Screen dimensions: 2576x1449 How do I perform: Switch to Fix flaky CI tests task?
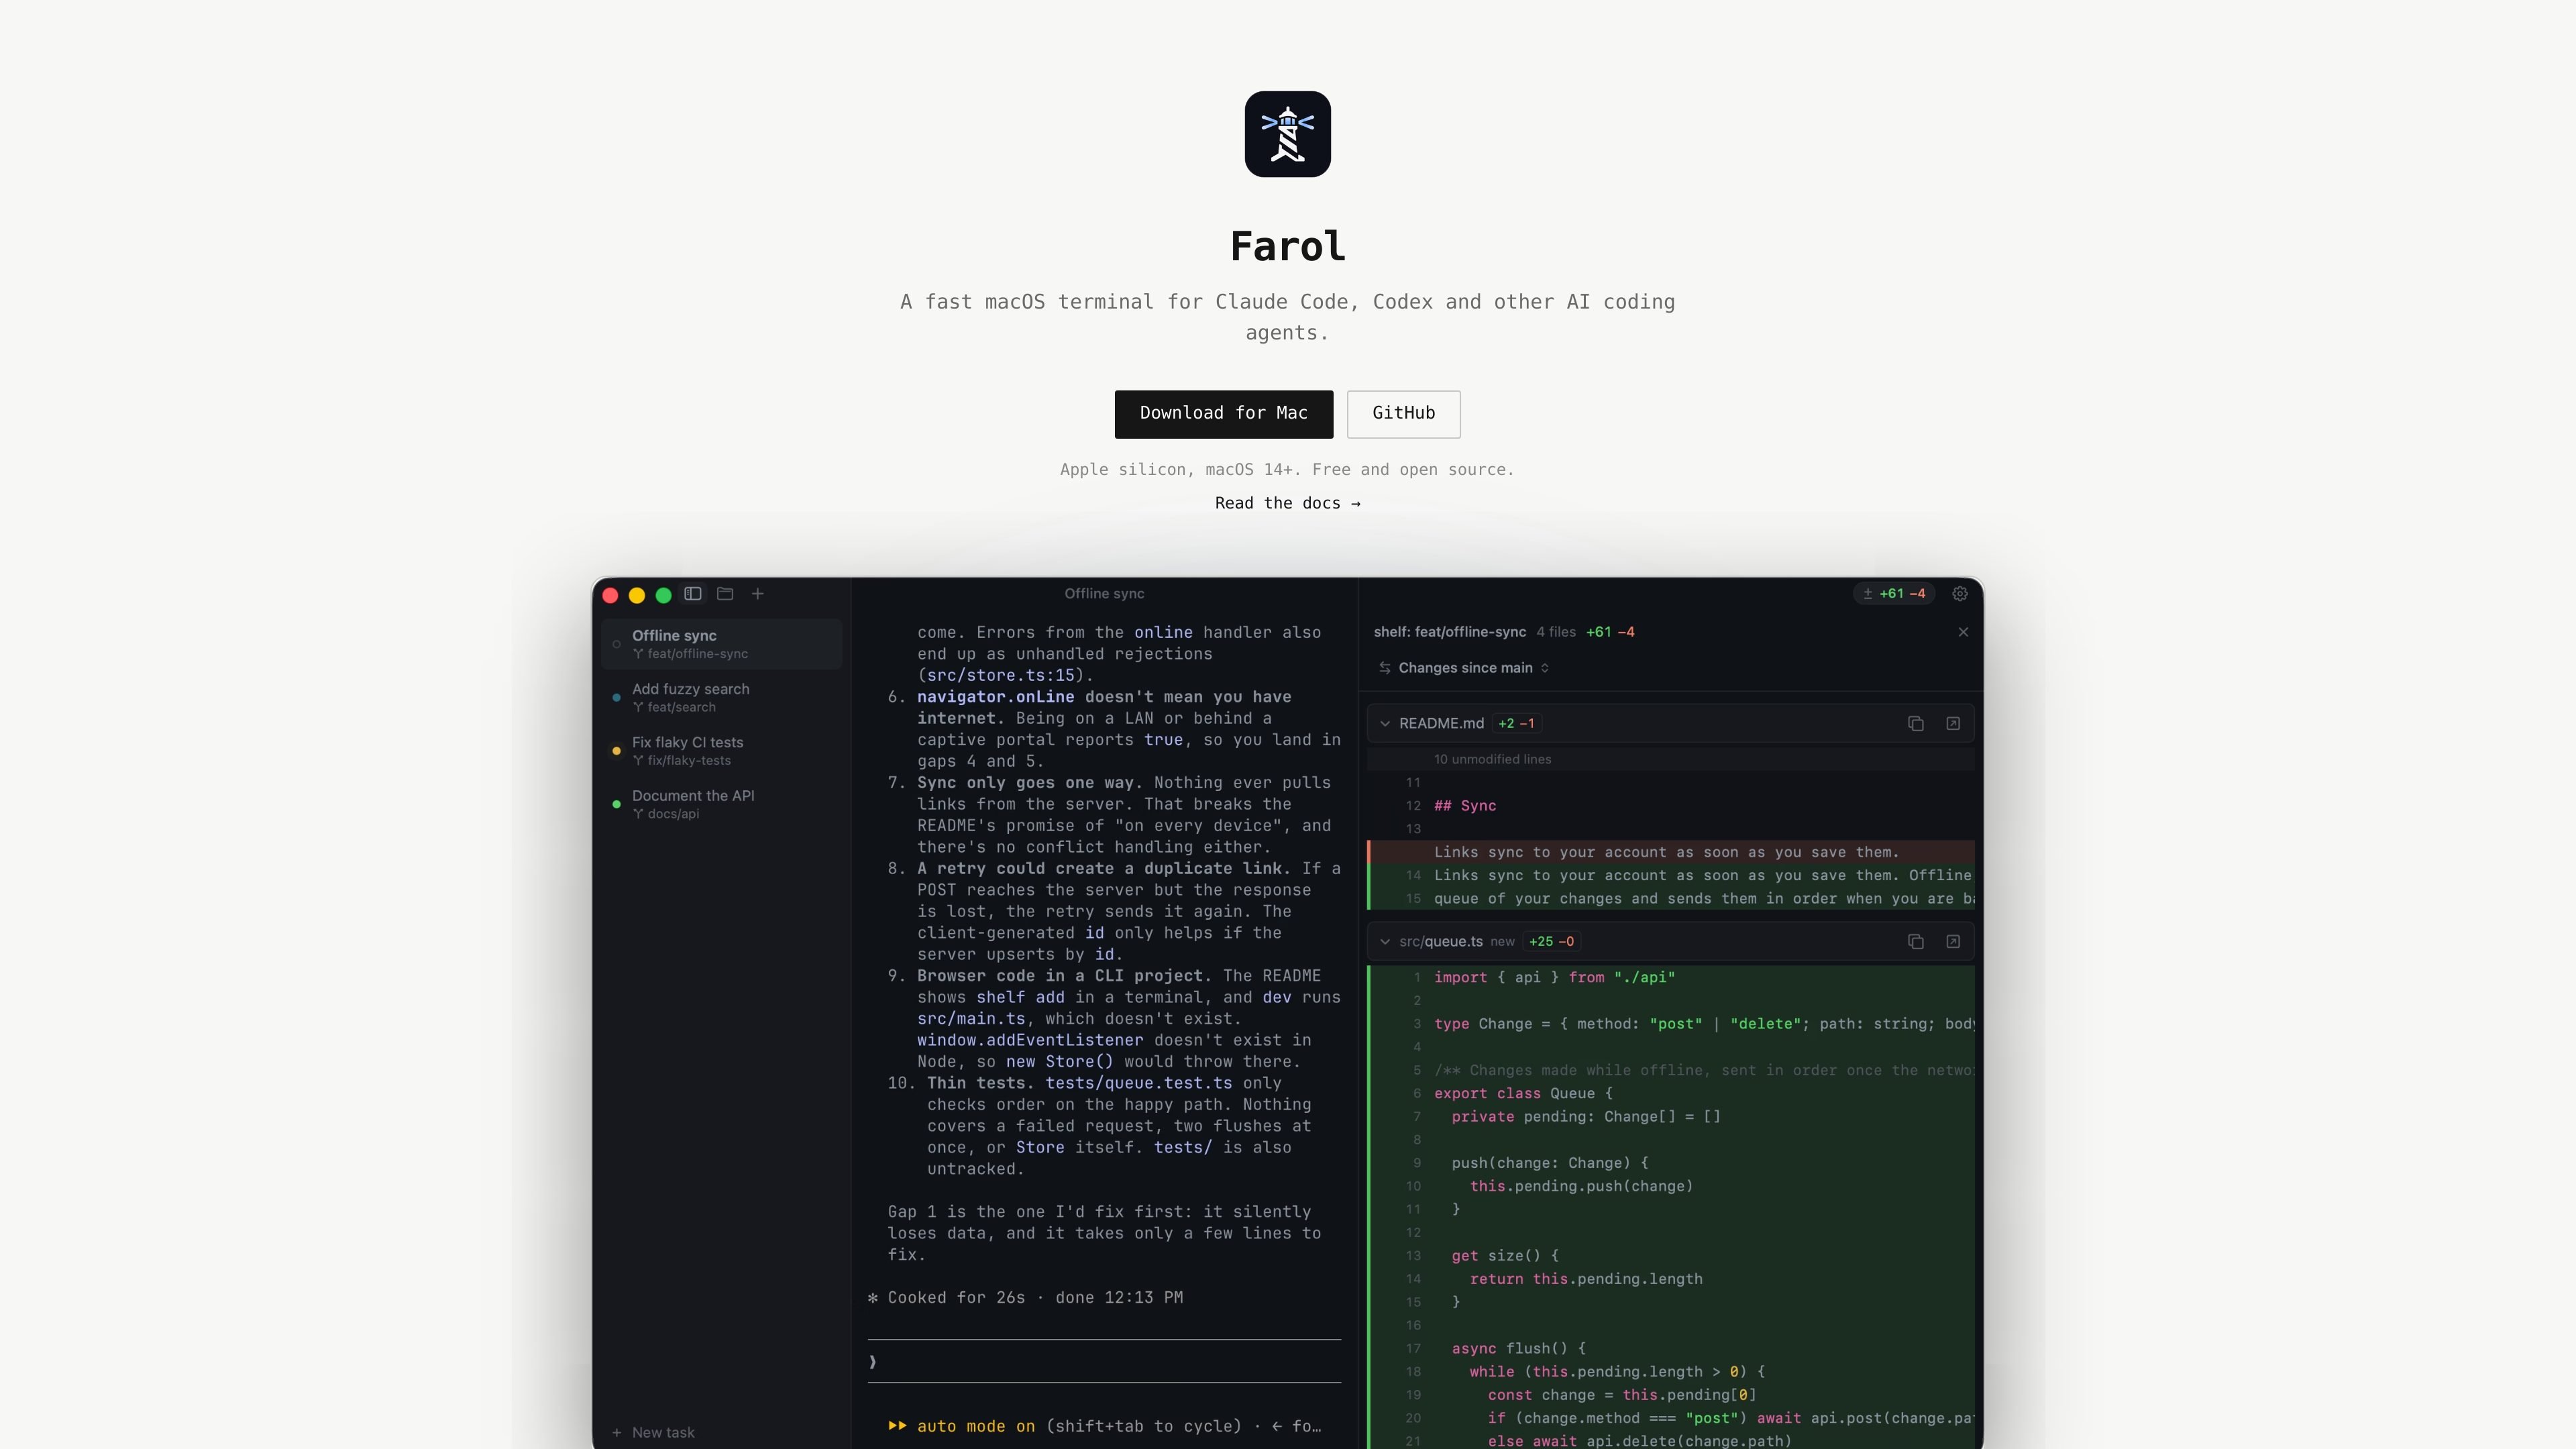click(721, 751)
